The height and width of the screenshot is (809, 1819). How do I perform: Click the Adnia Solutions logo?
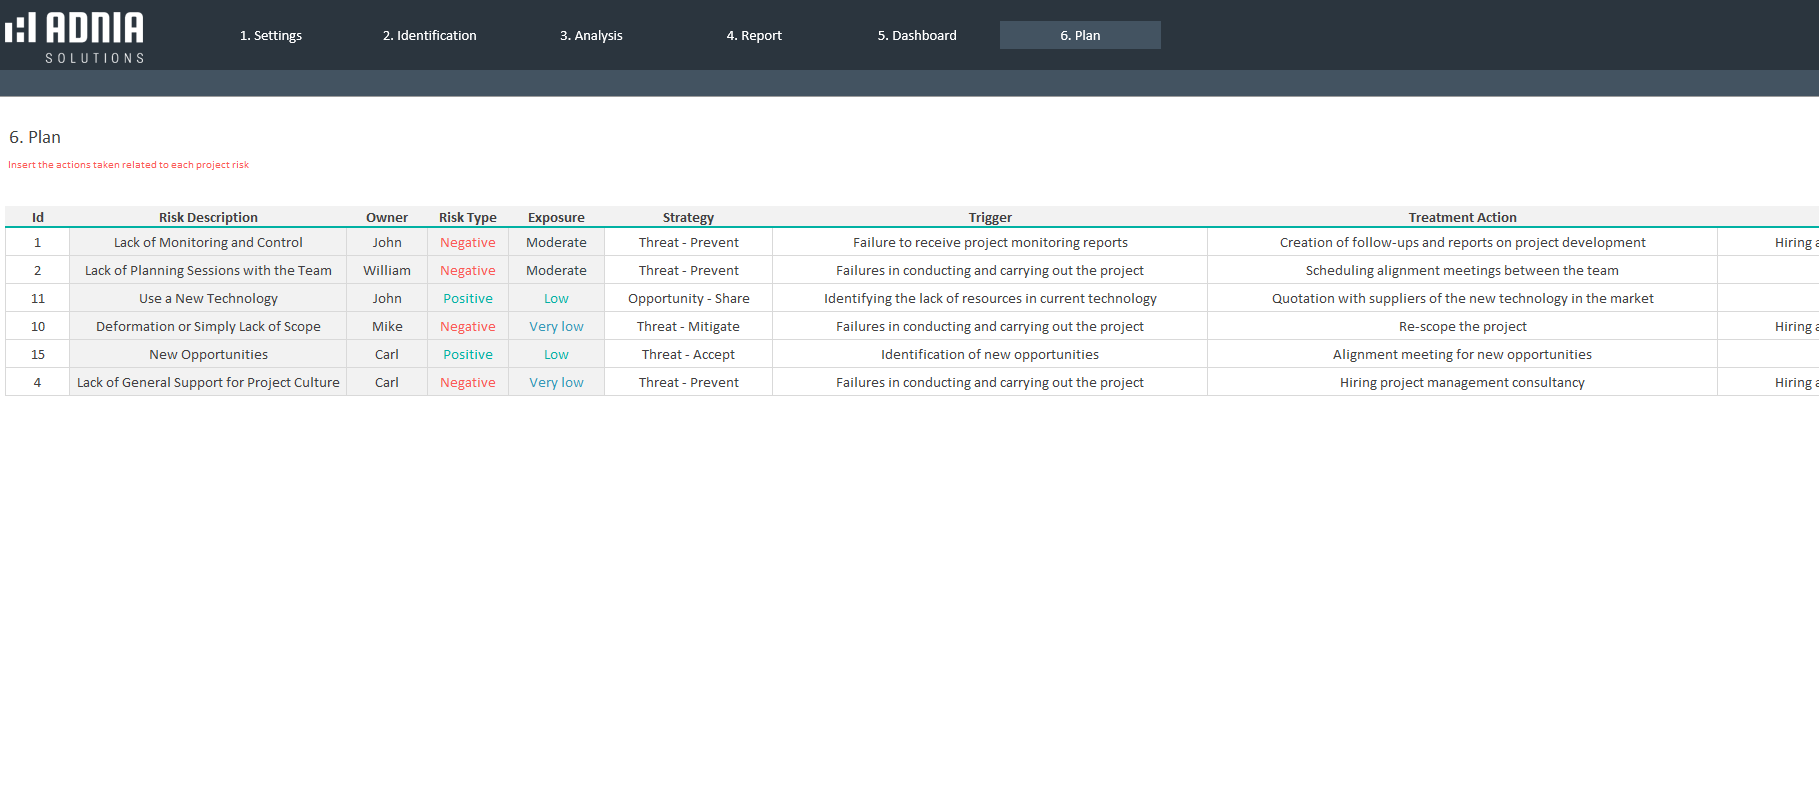click(x=75, y=37)
